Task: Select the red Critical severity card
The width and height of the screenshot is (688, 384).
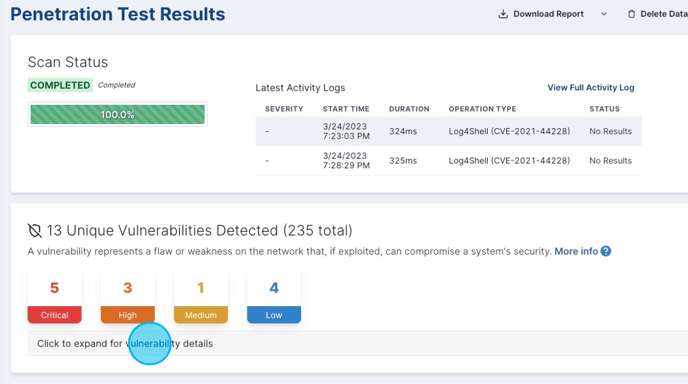Action: [x=54, y=297]
